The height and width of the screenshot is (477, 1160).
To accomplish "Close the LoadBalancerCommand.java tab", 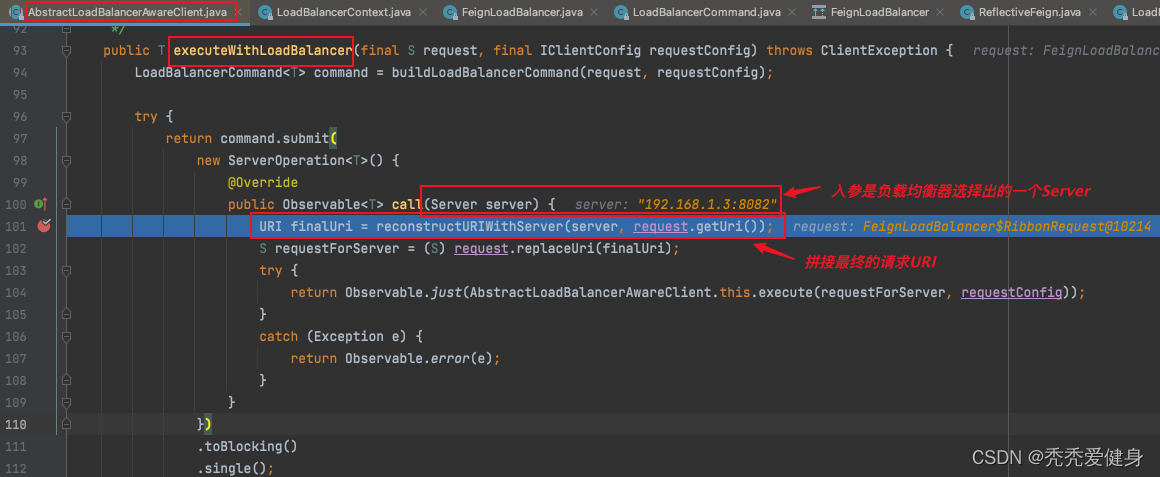I will [792, 12].
